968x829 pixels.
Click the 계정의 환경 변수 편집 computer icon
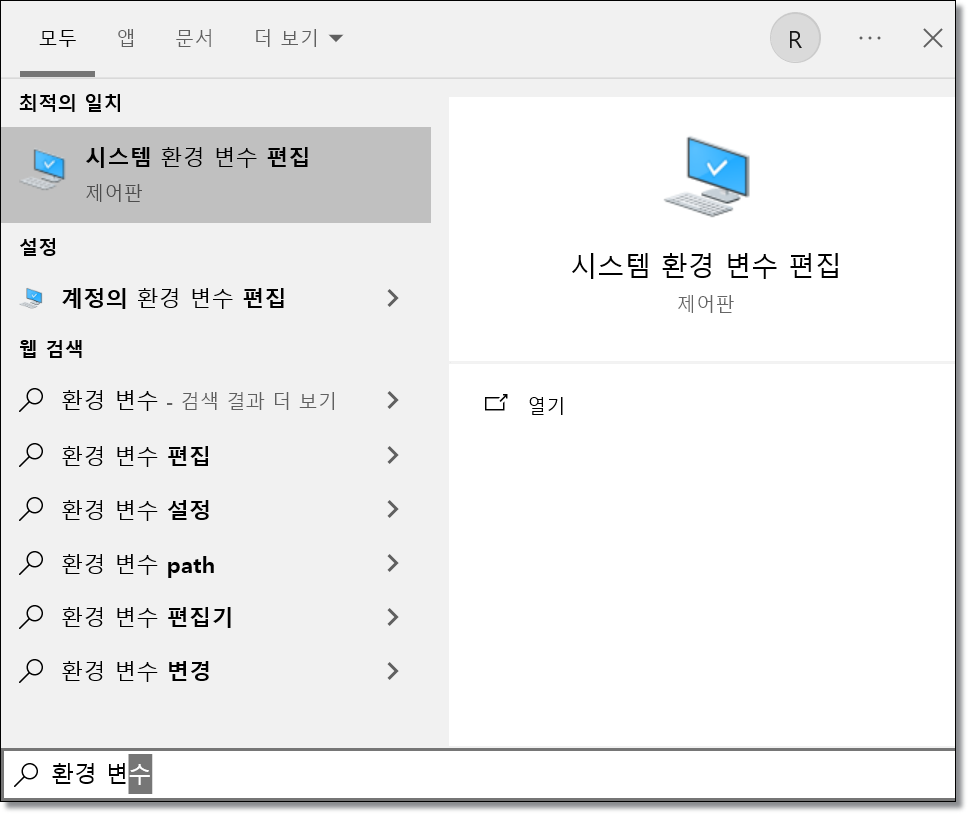pyautogui.click(x=31, y=298)
